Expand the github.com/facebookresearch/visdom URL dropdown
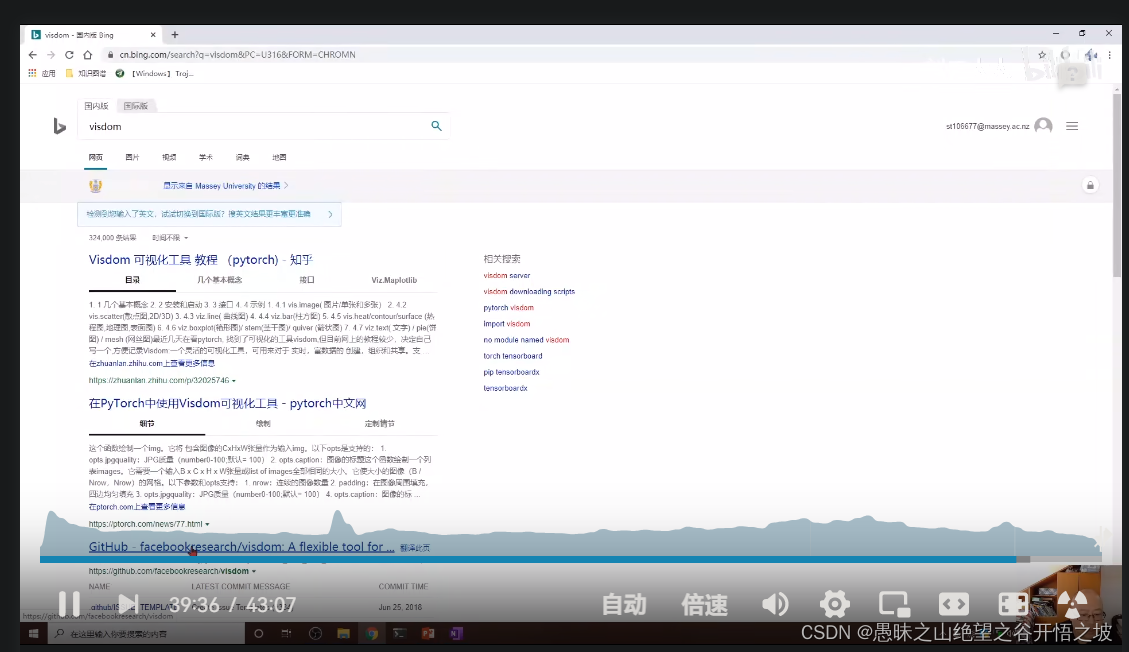1129x652 pixels. point(253,571)
